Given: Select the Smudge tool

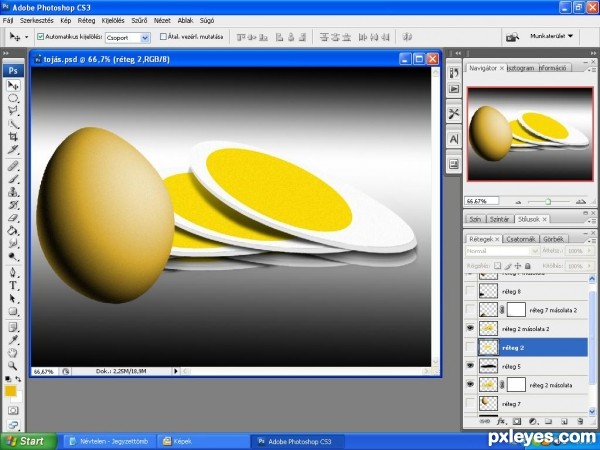Looking at the screenshot, I should 13,243.
